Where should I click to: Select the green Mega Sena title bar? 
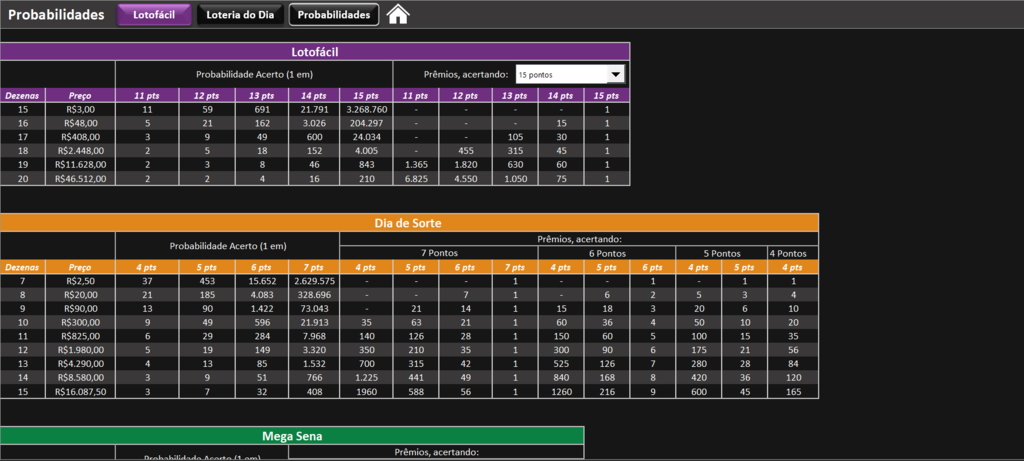click(x=292, y=436)
